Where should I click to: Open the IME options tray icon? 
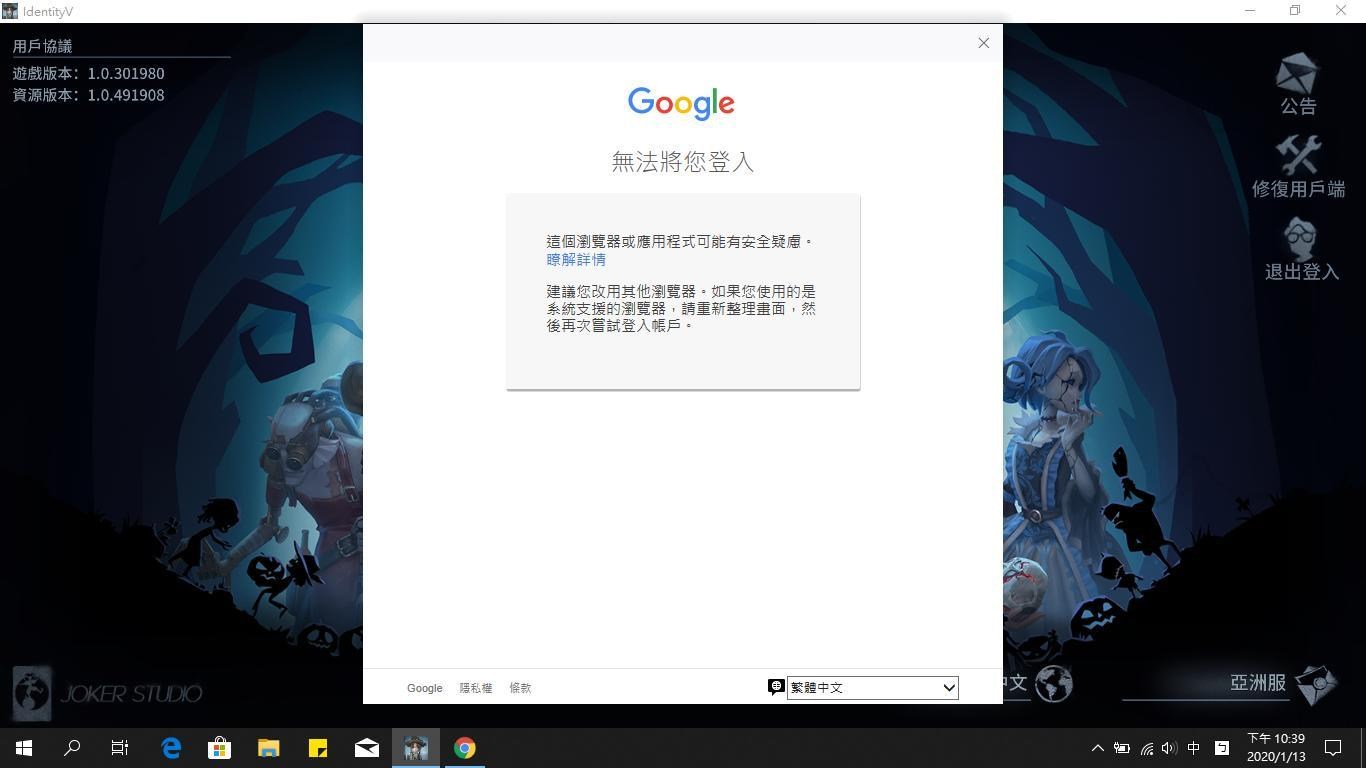coord(1221,748)
